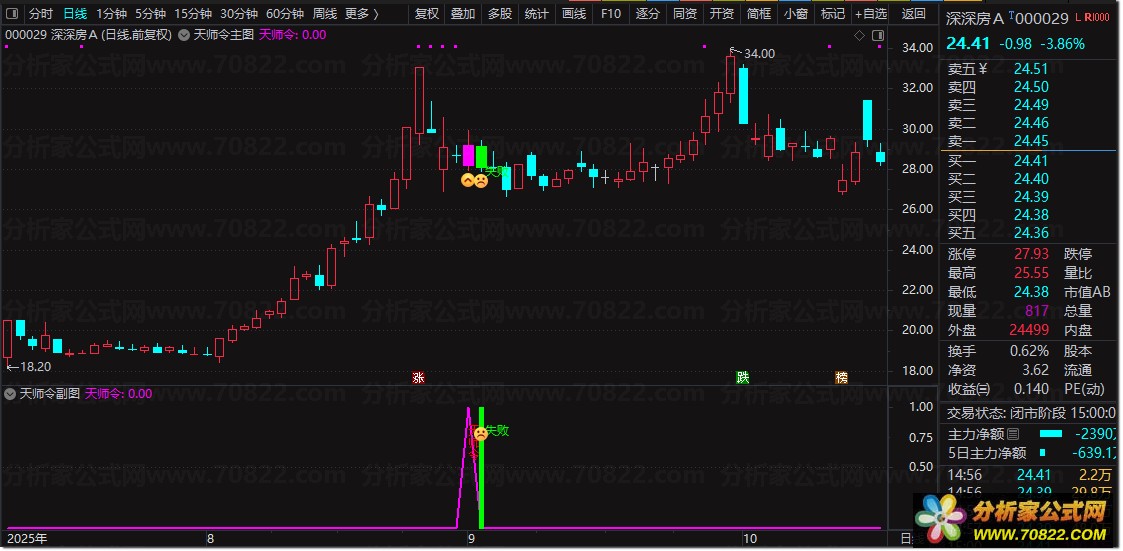The width and height of the screenshot is (1123, 551).
Task: Toggle the sidebar panel icon before 分时
Action: 12,13
